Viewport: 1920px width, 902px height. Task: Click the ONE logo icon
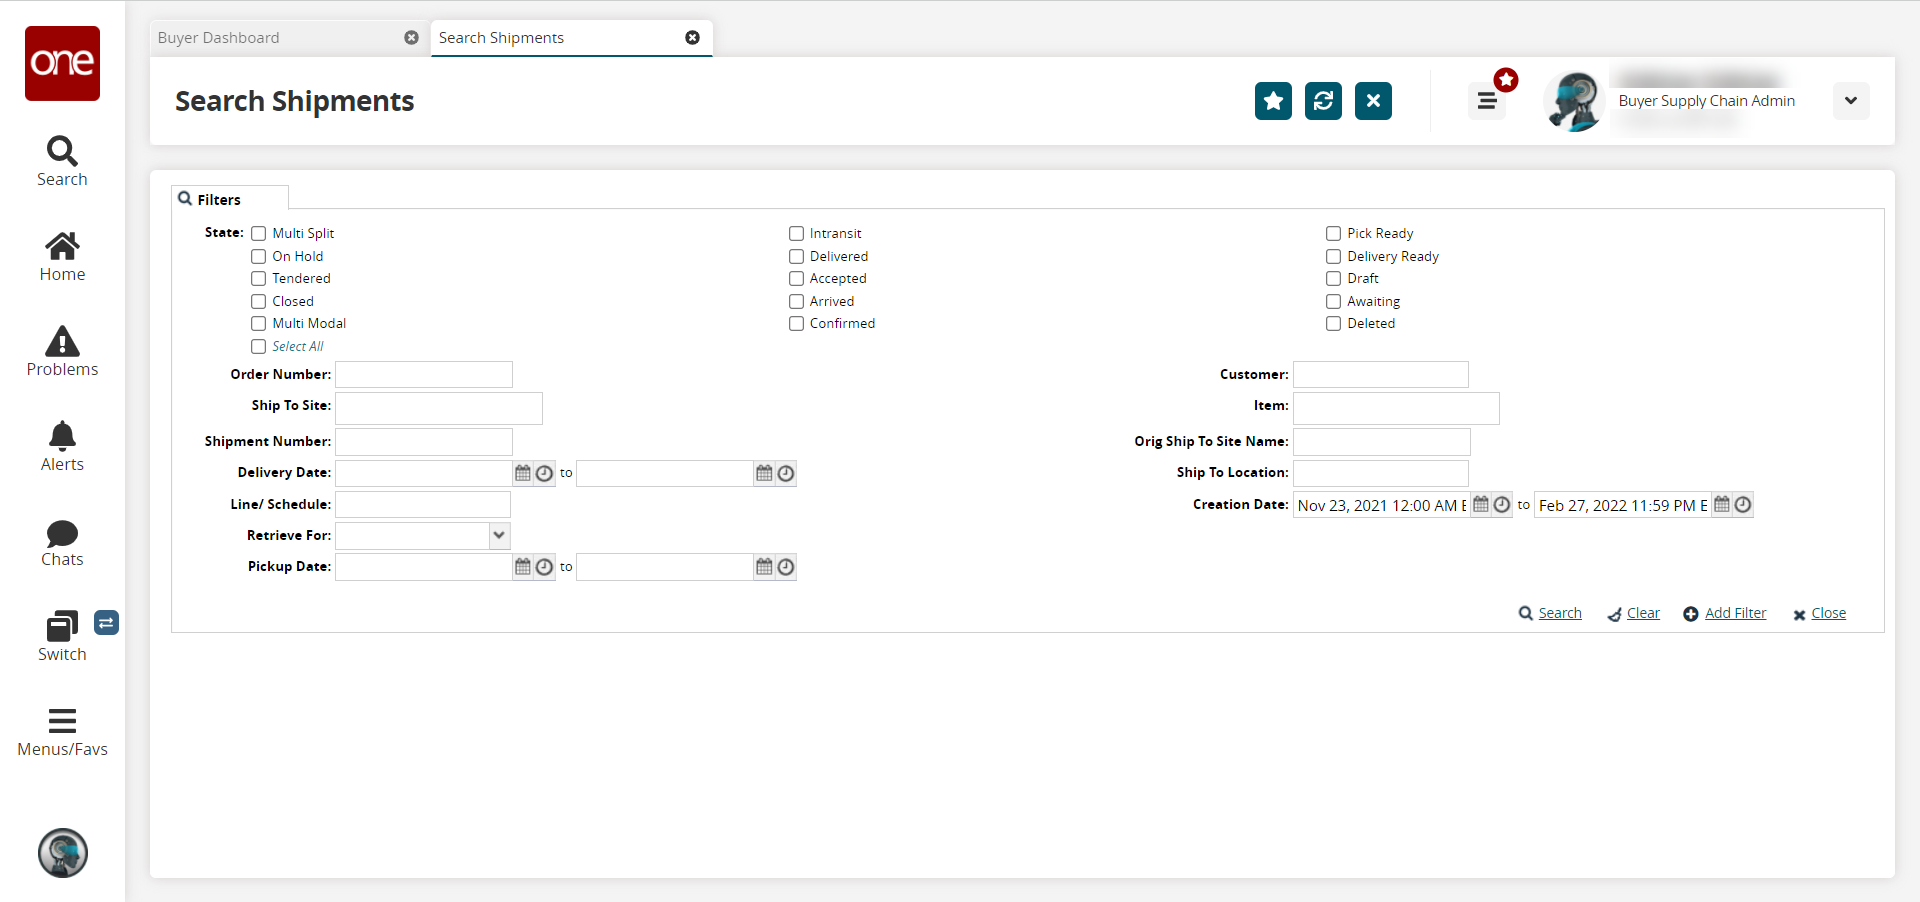click(x=62, y=63)
